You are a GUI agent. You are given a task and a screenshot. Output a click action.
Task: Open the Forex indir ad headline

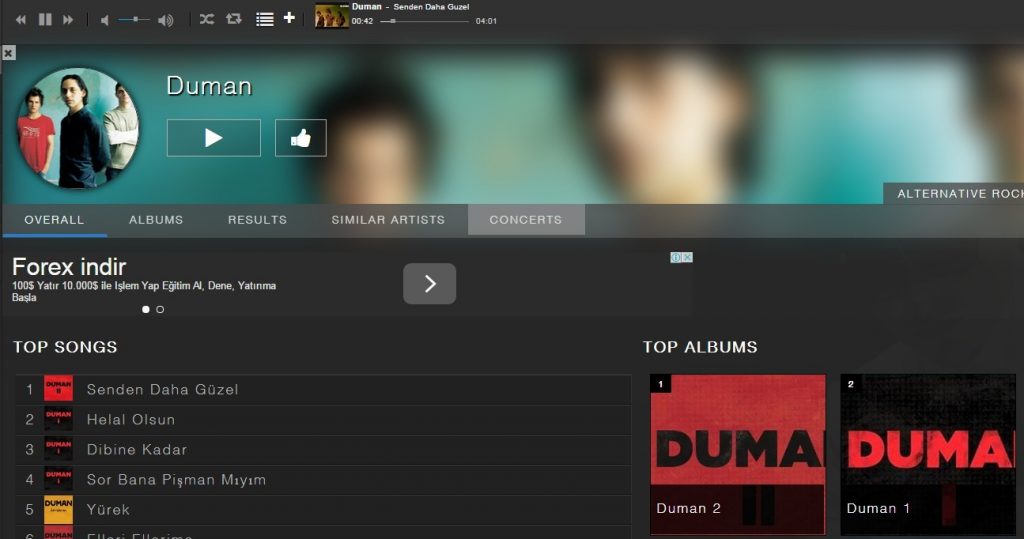69,267
